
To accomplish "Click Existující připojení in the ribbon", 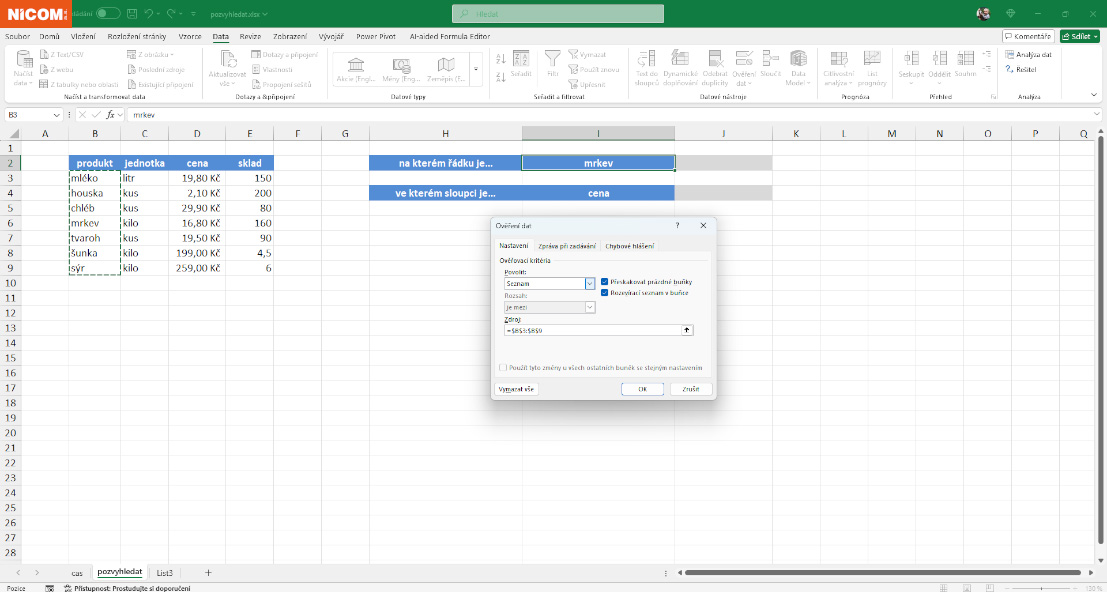I will click(x=160, y=84).
